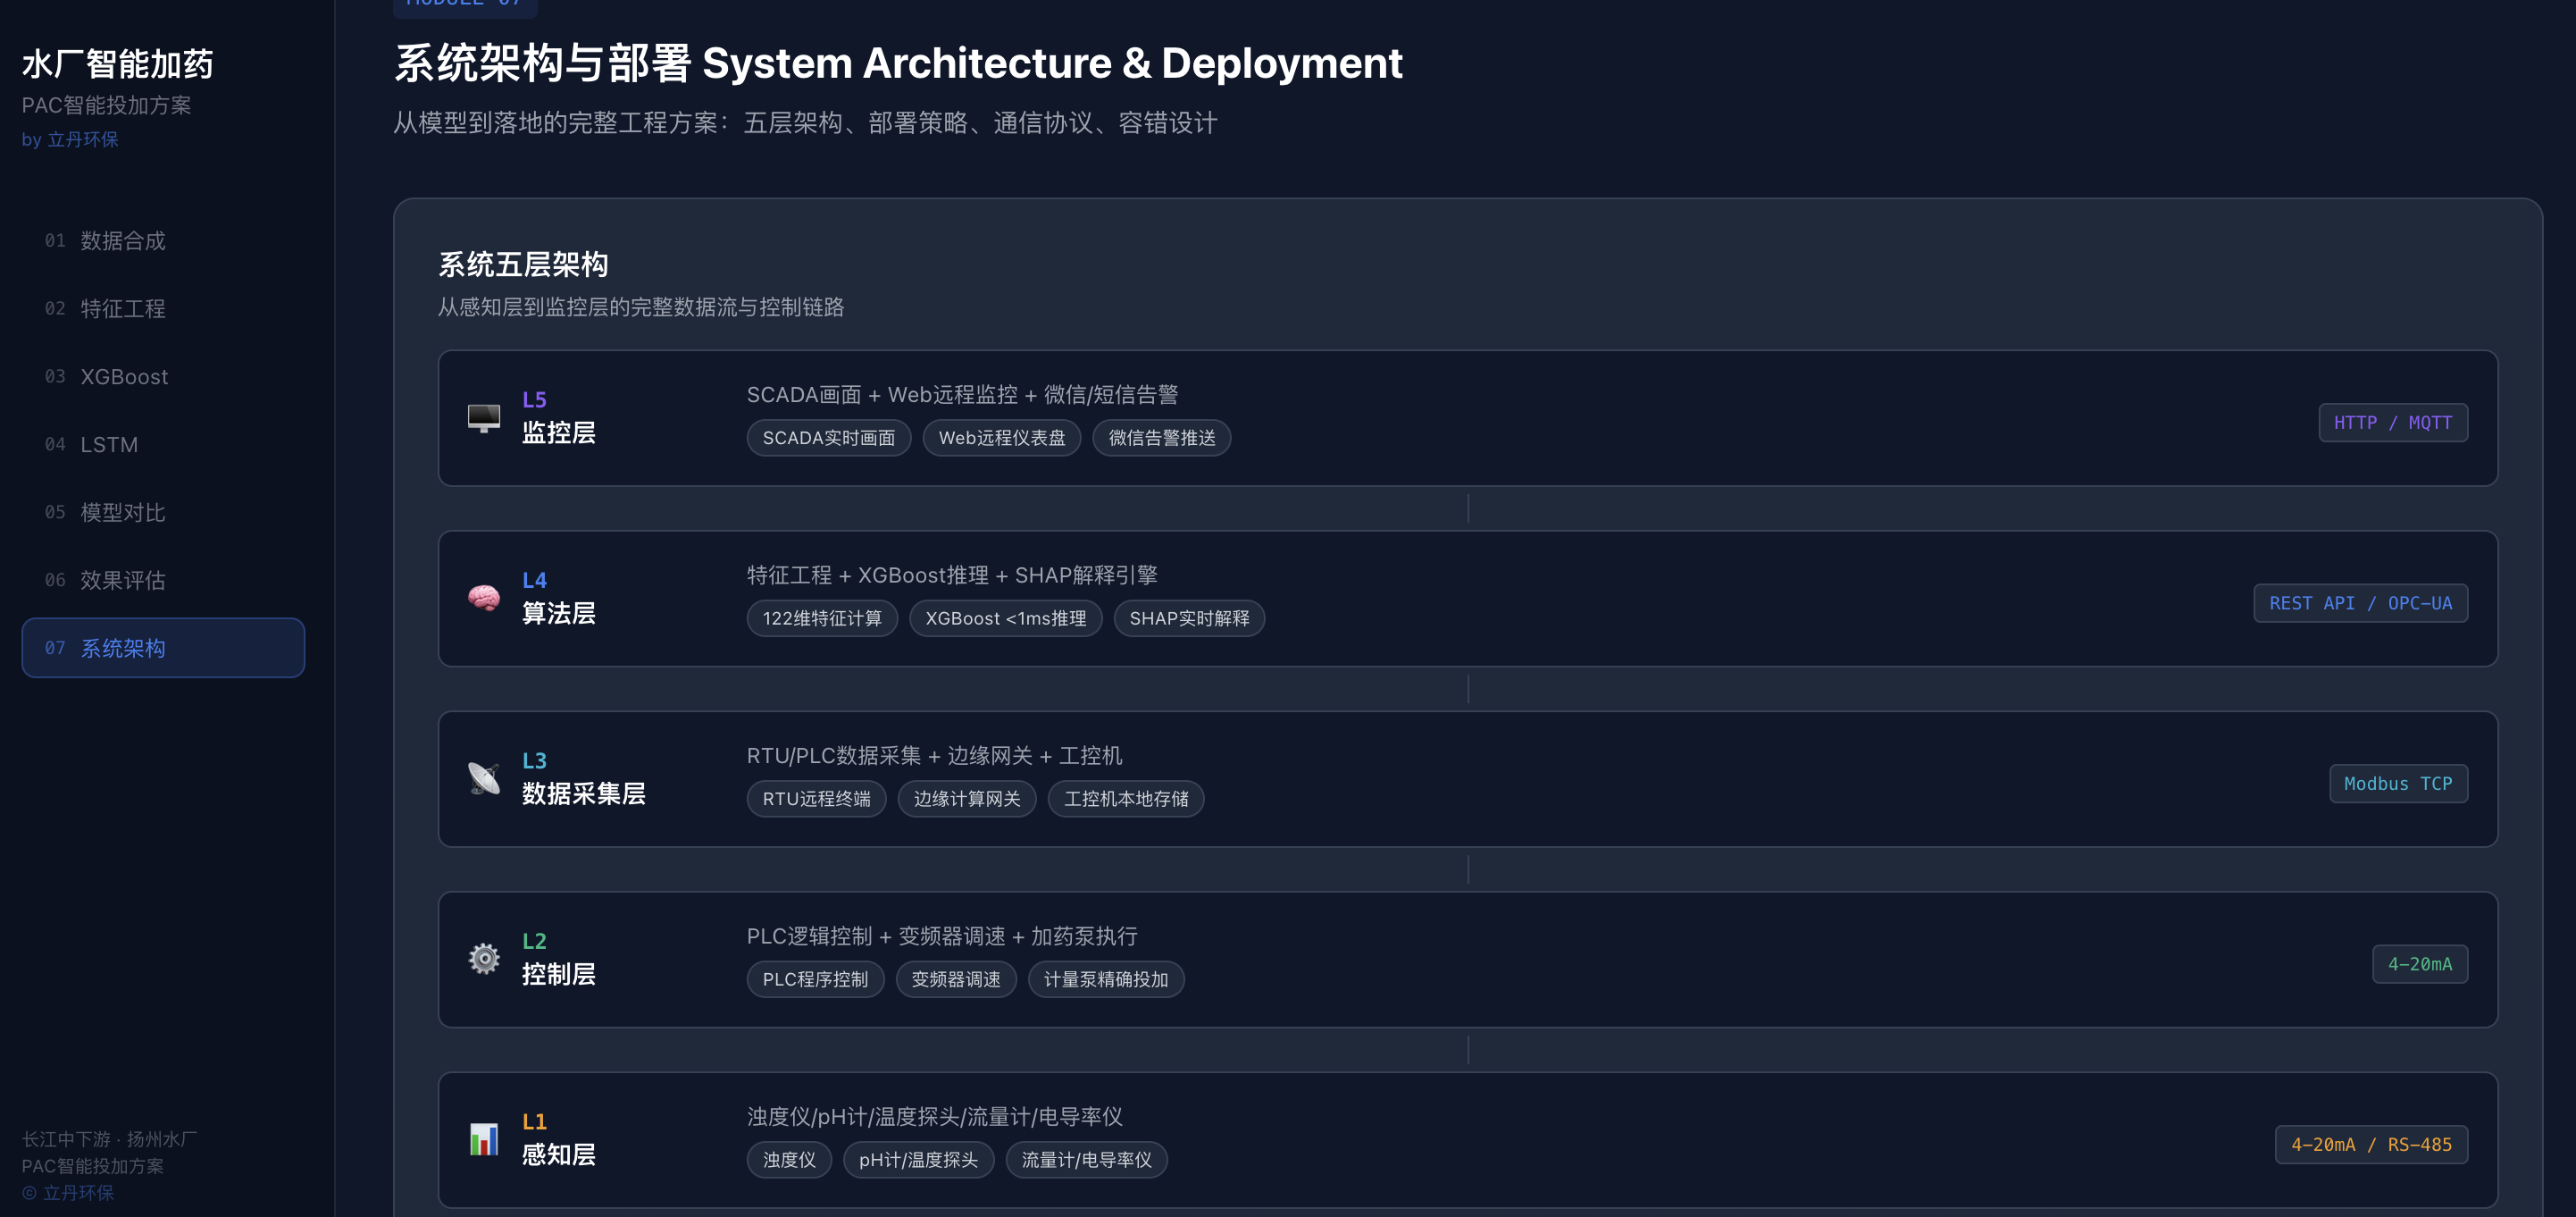Click the 边缘计算网关 tag
Image resolution: width=2576 pixels, height=1217 pixels.
pyautogui.click(x=966, y=799)
